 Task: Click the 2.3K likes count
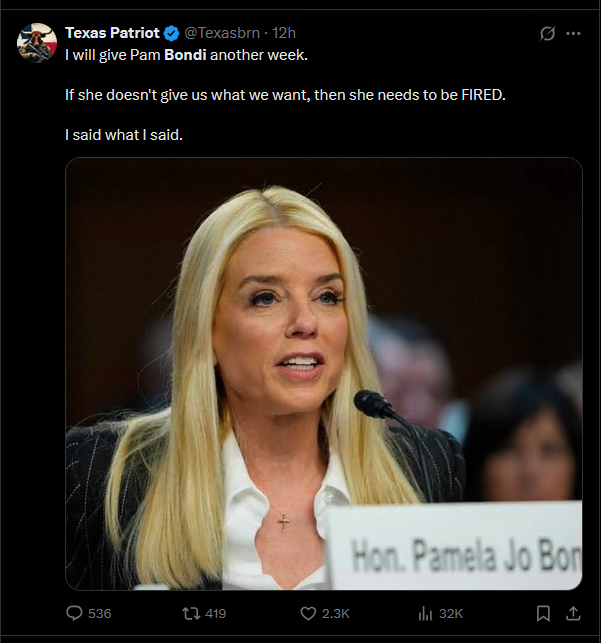(x=336, y=613)
